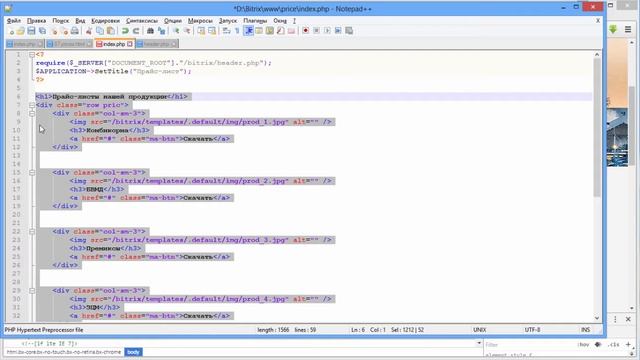The width and height of the screenshot is (640, 360).
Task: Click the Stop recording macro icon
Action: click(x=316, y=31)
